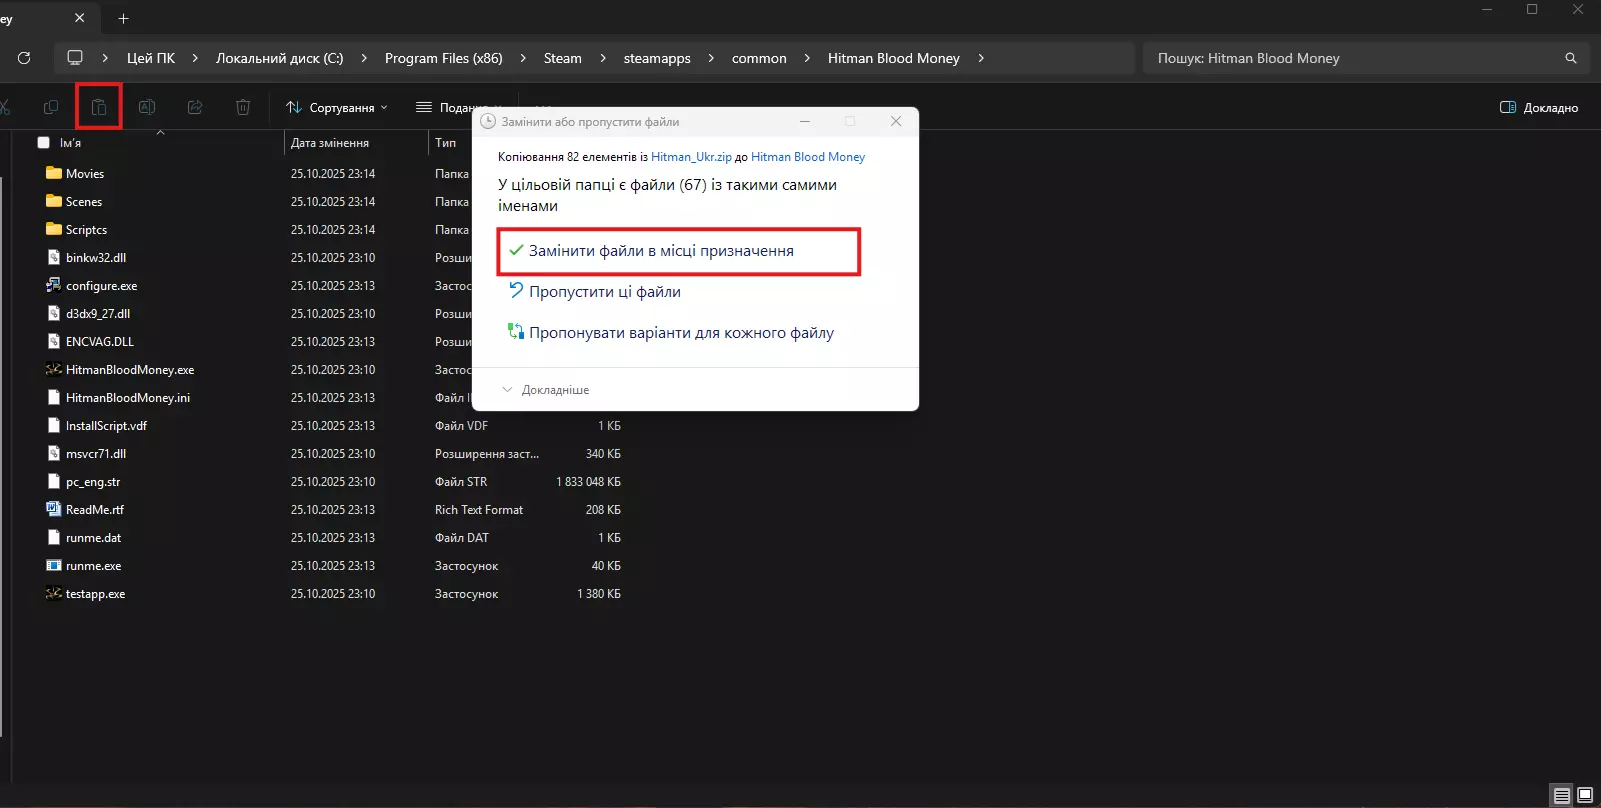Click the Scriptcs folder icon
This screenshot has height=808, width=1601.
click(54, 229)
